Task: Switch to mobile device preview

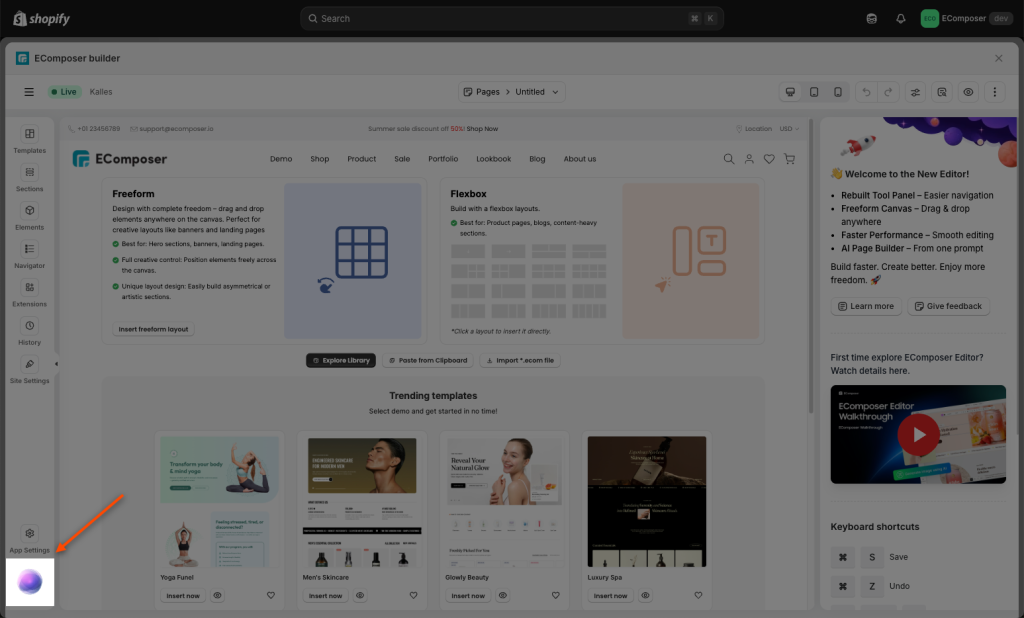Action: [x=838, y=92]
